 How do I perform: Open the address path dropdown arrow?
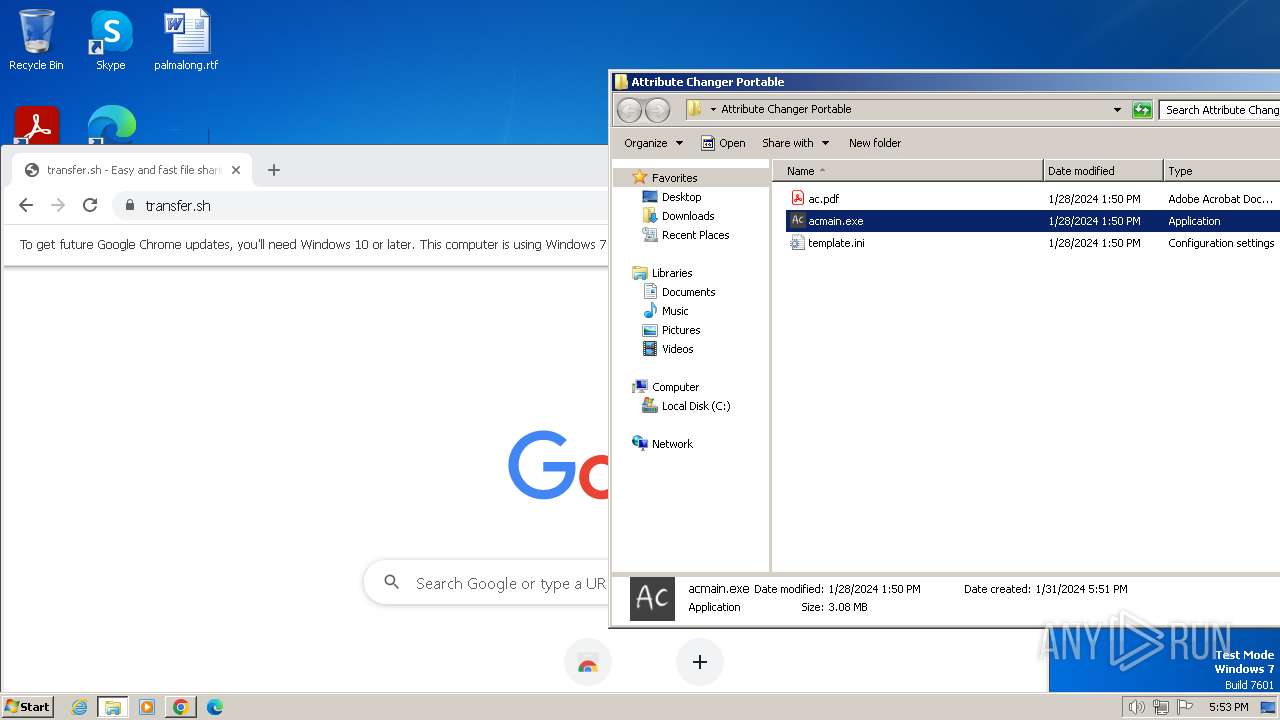point(1117,110)
